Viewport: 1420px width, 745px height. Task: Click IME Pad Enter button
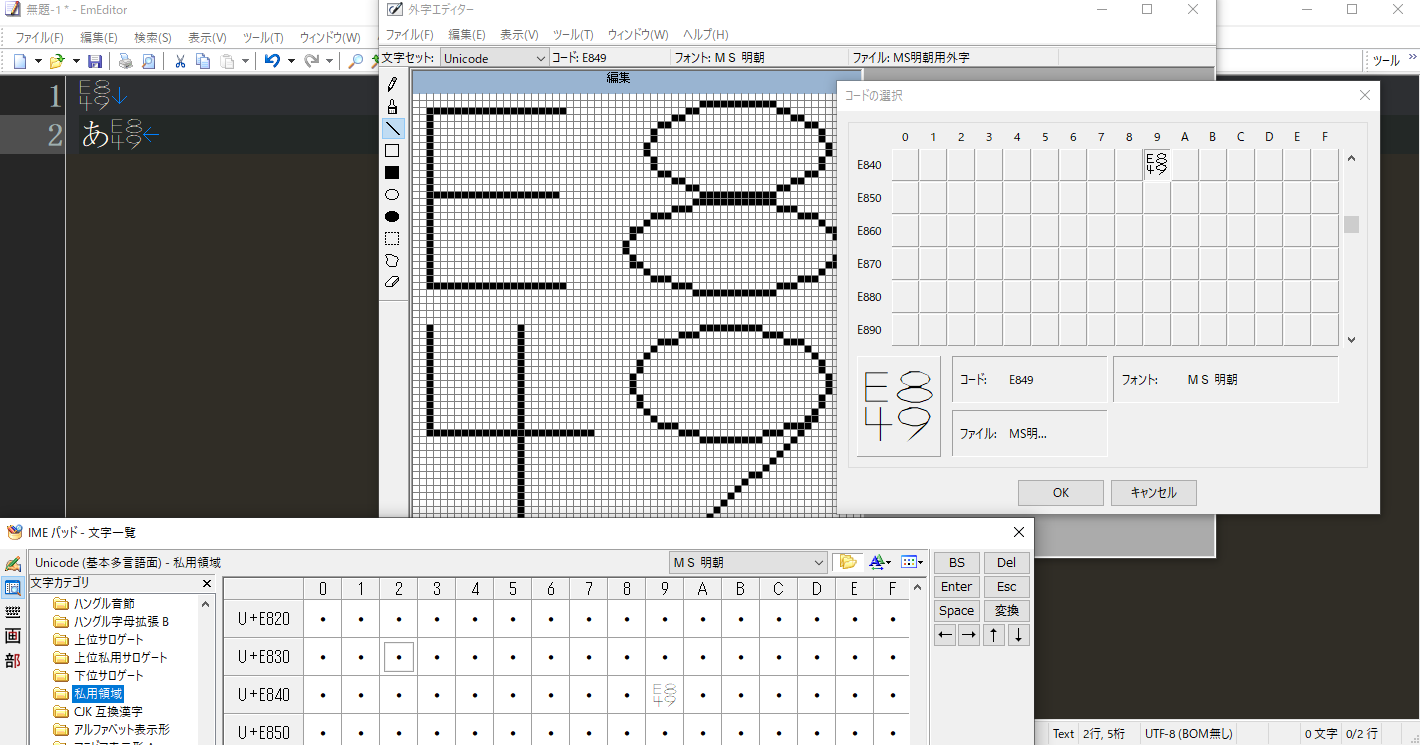(957, 587)
